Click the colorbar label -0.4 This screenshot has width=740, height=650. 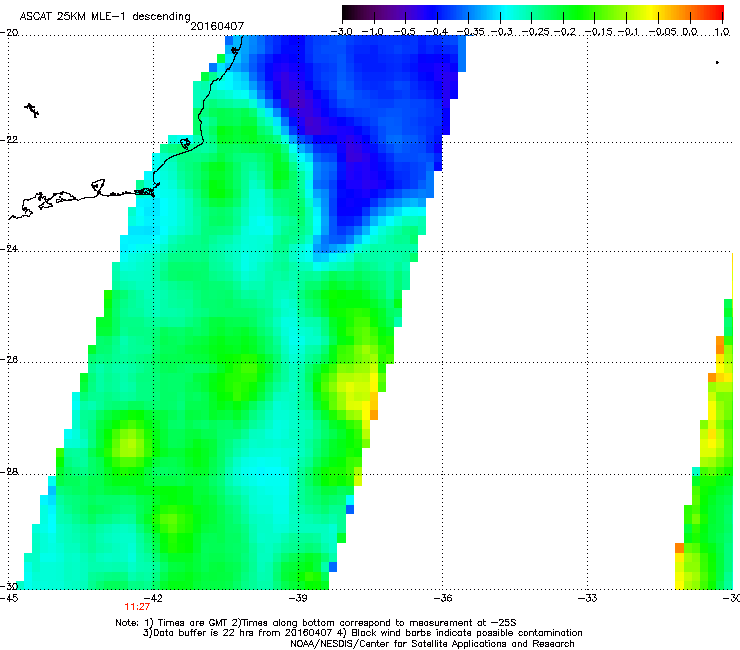point(437,32)
